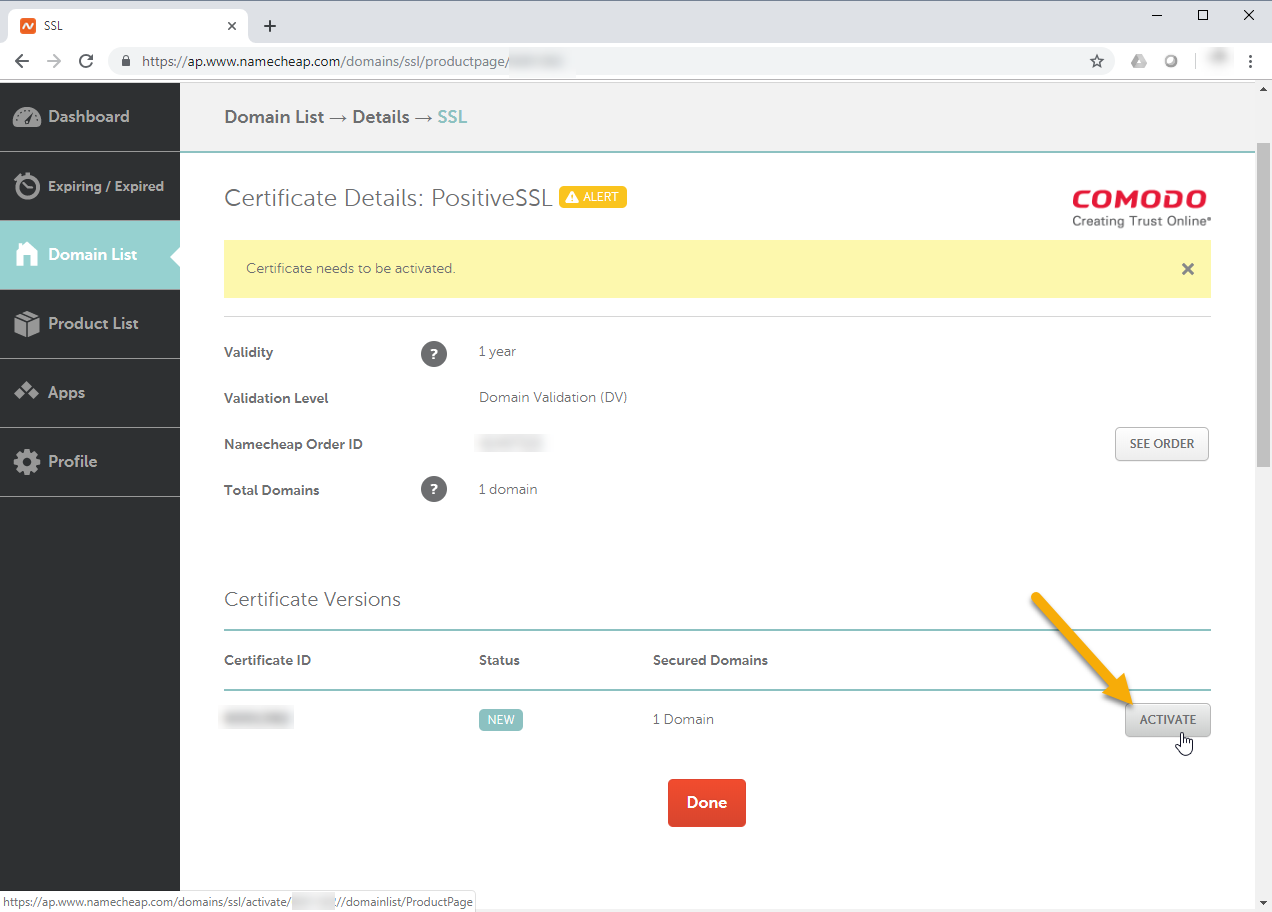Open the Google Drive extension icon
The image size is (1272, 912).
tap(1138, 61)
